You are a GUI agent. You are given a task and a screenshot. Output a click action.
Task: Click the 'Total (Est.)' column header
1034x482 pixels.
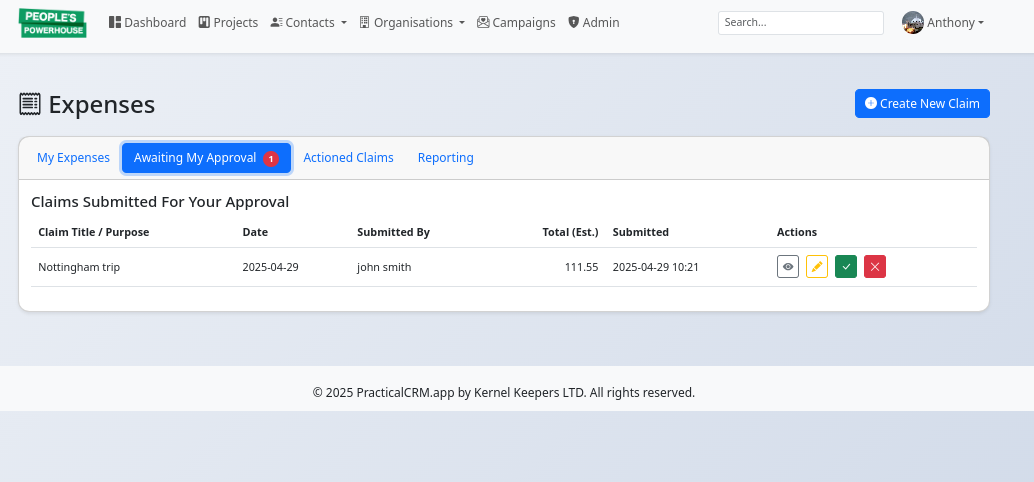pyautogui.click(x=570, y=232)
